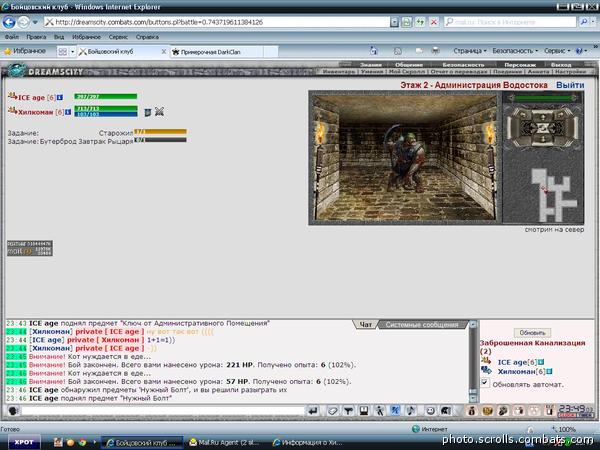Viewport: 600px width, 450px height.
Task: Open the Настройки link
Action: point(571,72)
